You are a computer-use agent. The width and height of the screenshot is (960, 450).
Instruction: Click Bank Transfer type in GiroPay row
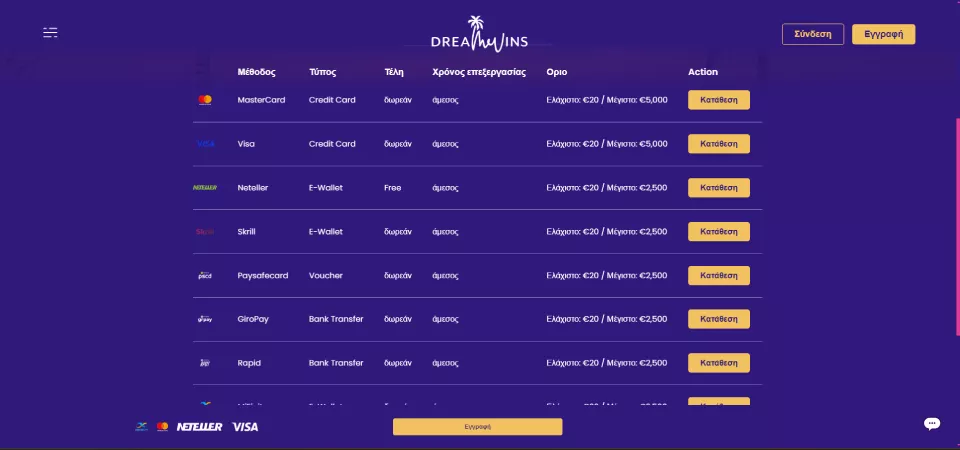coord(336,319)
